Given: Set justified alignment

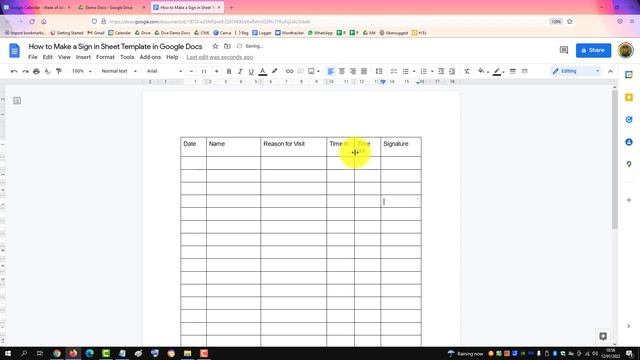Looking at the screenshot, I should pyautogui.click(x=364, y=71).
